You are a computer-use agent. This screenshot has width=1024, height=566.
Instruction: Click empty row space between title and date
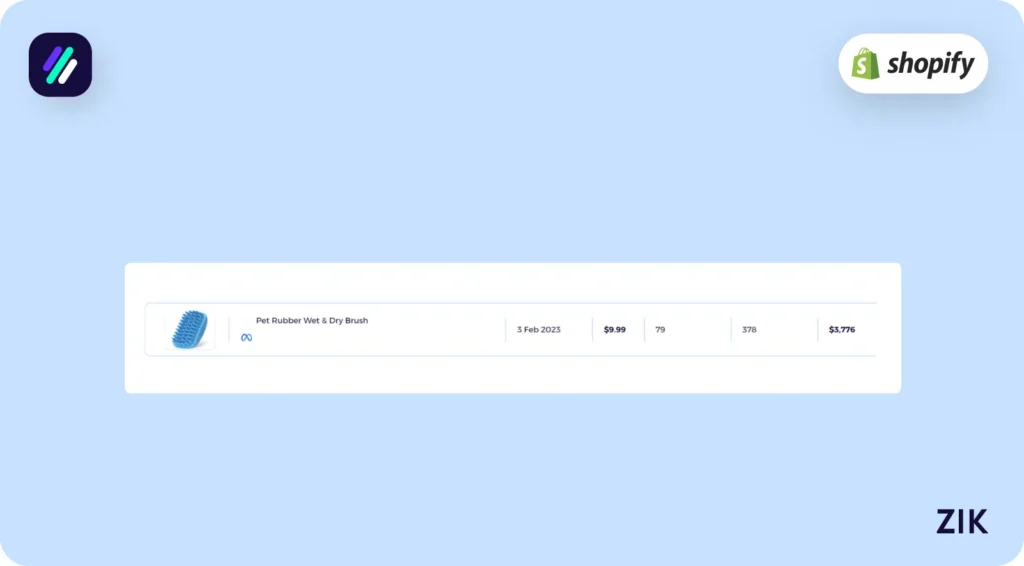pyautogui.click(x=440, y=329)
